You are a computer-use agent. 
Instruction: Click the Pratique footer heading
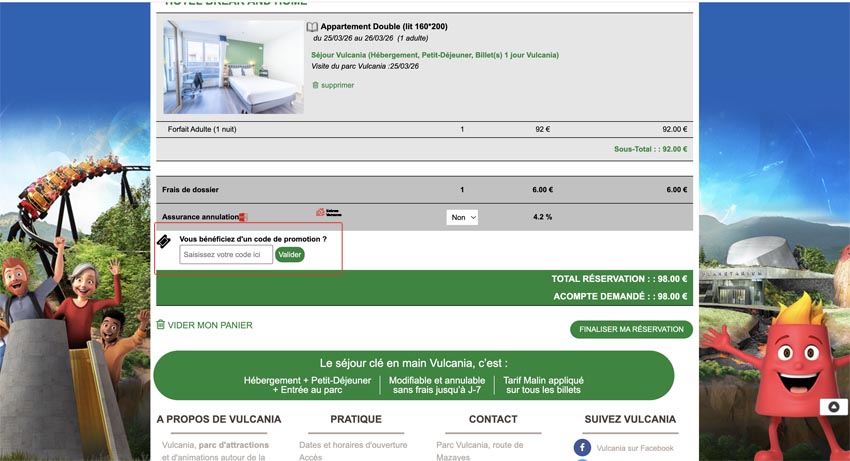(356, 419)
